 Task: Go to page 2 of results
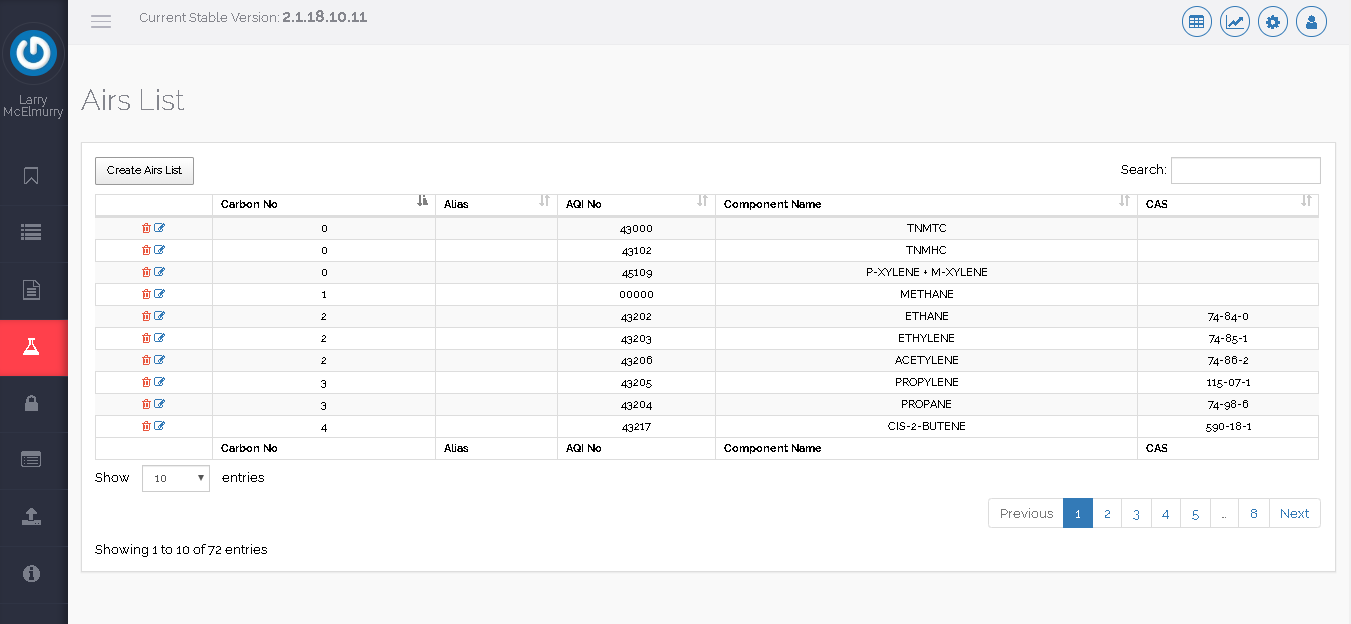(x=1107, y=513)
